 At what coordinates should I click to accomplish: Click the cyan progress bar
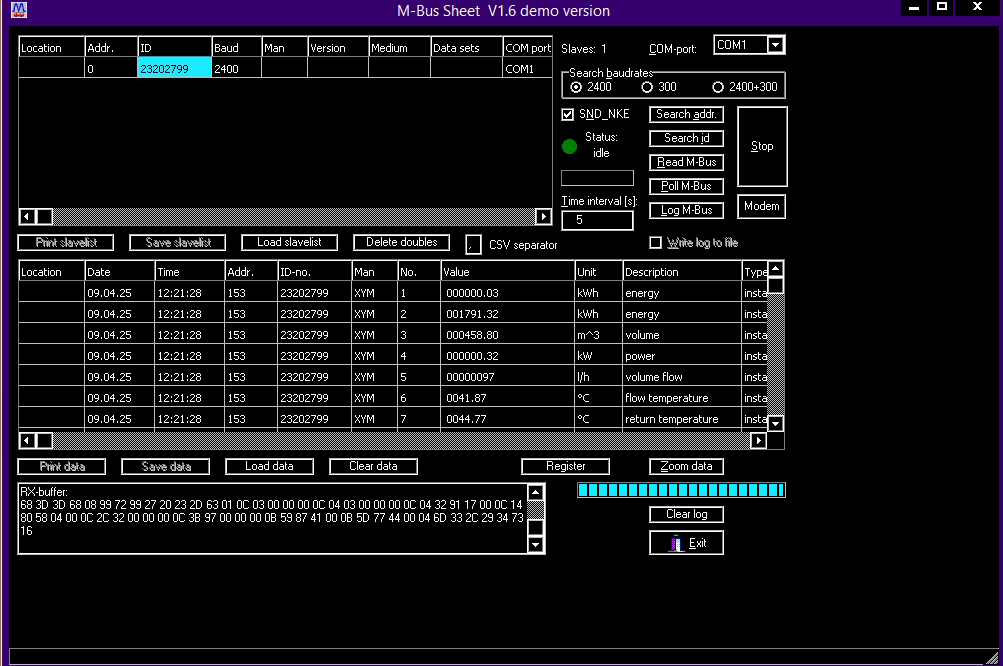(x=681, y=490)
